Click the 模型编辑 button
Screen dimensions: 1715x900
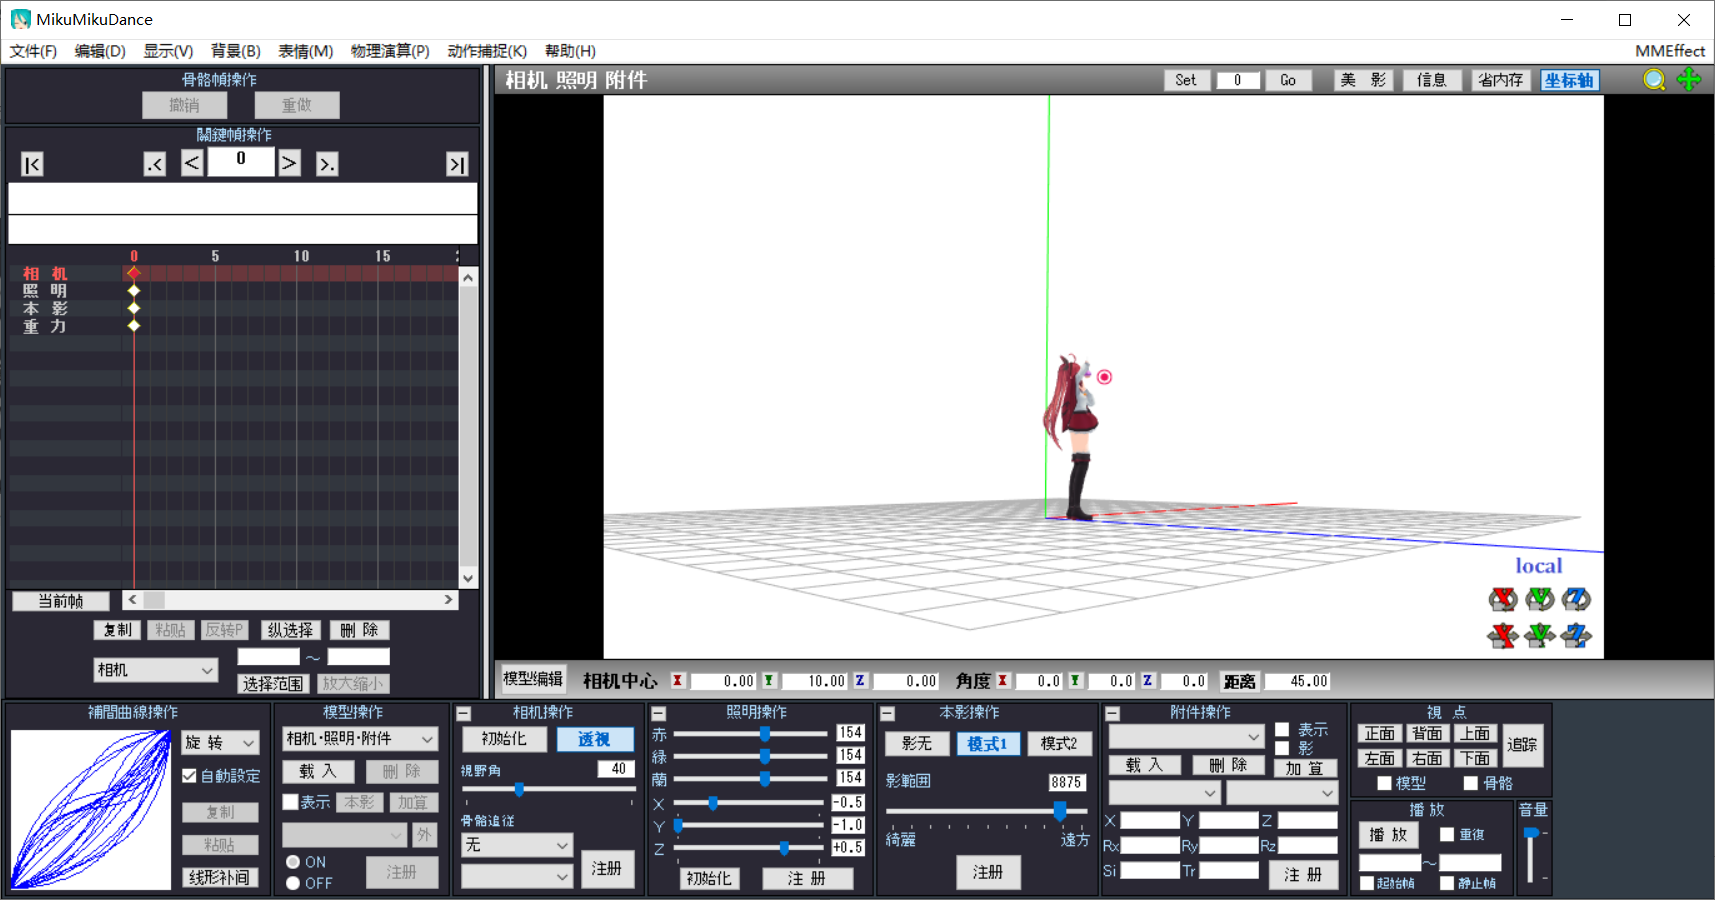tap(533, 679)
